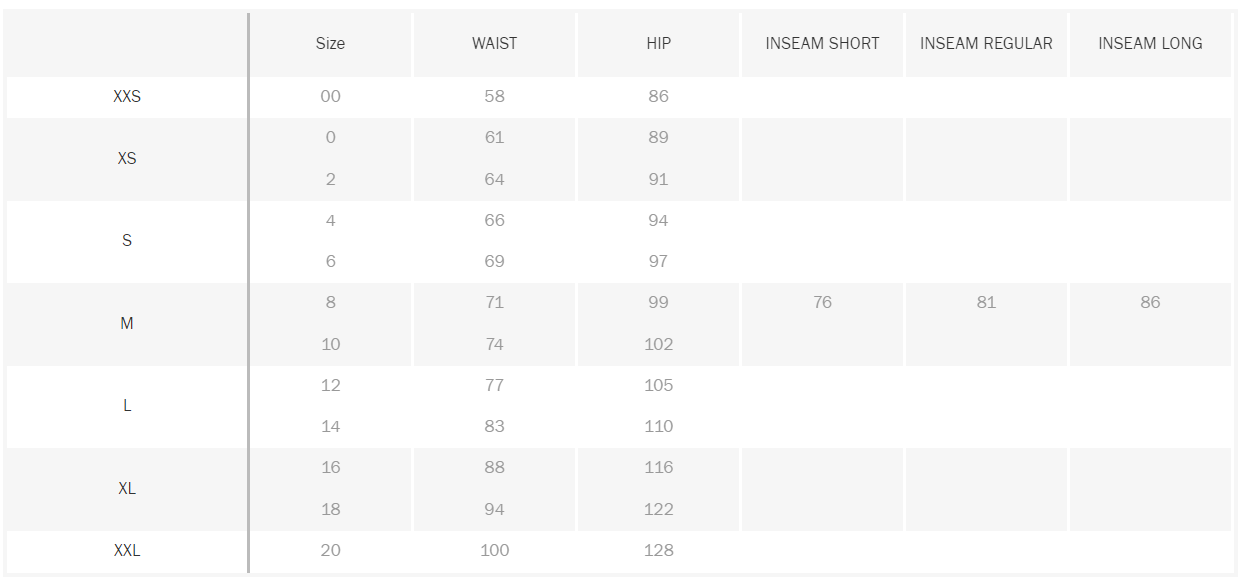Click the inseam short value 76
The height and width of the screenshot is (585, 1241).
pos(822,303)
